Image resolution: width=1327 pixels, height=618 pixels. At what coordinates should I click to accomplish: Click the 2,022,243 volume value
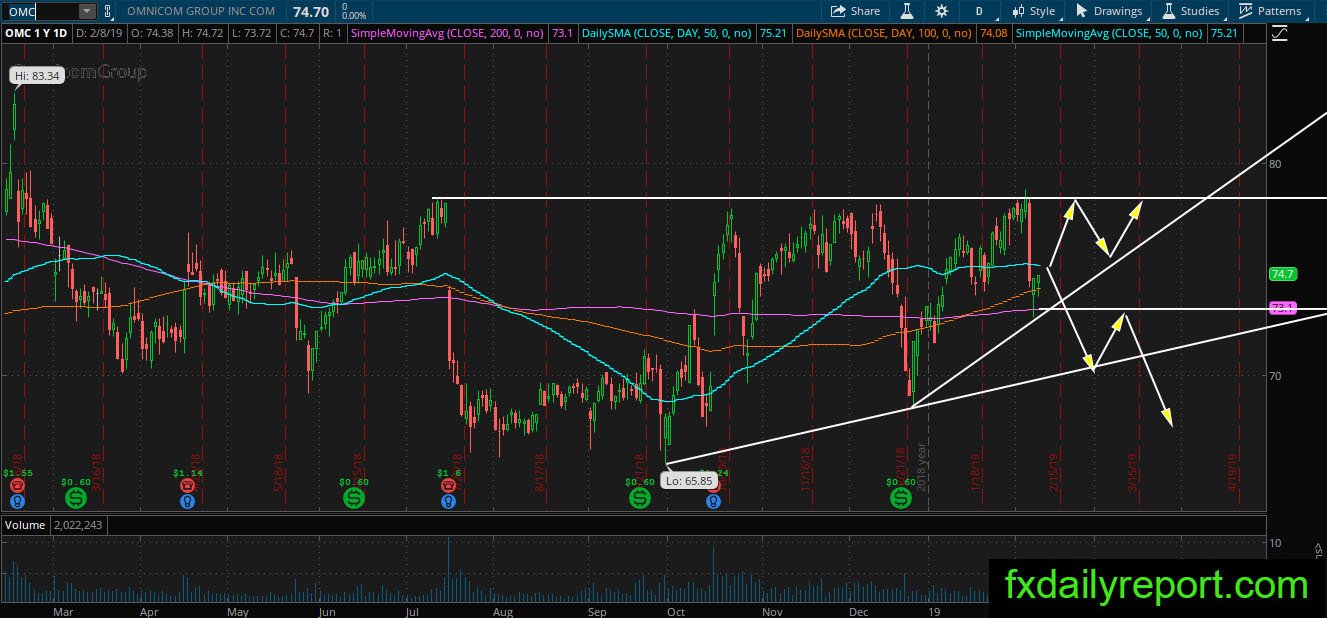pyautogui.click(x=76, y=524)
